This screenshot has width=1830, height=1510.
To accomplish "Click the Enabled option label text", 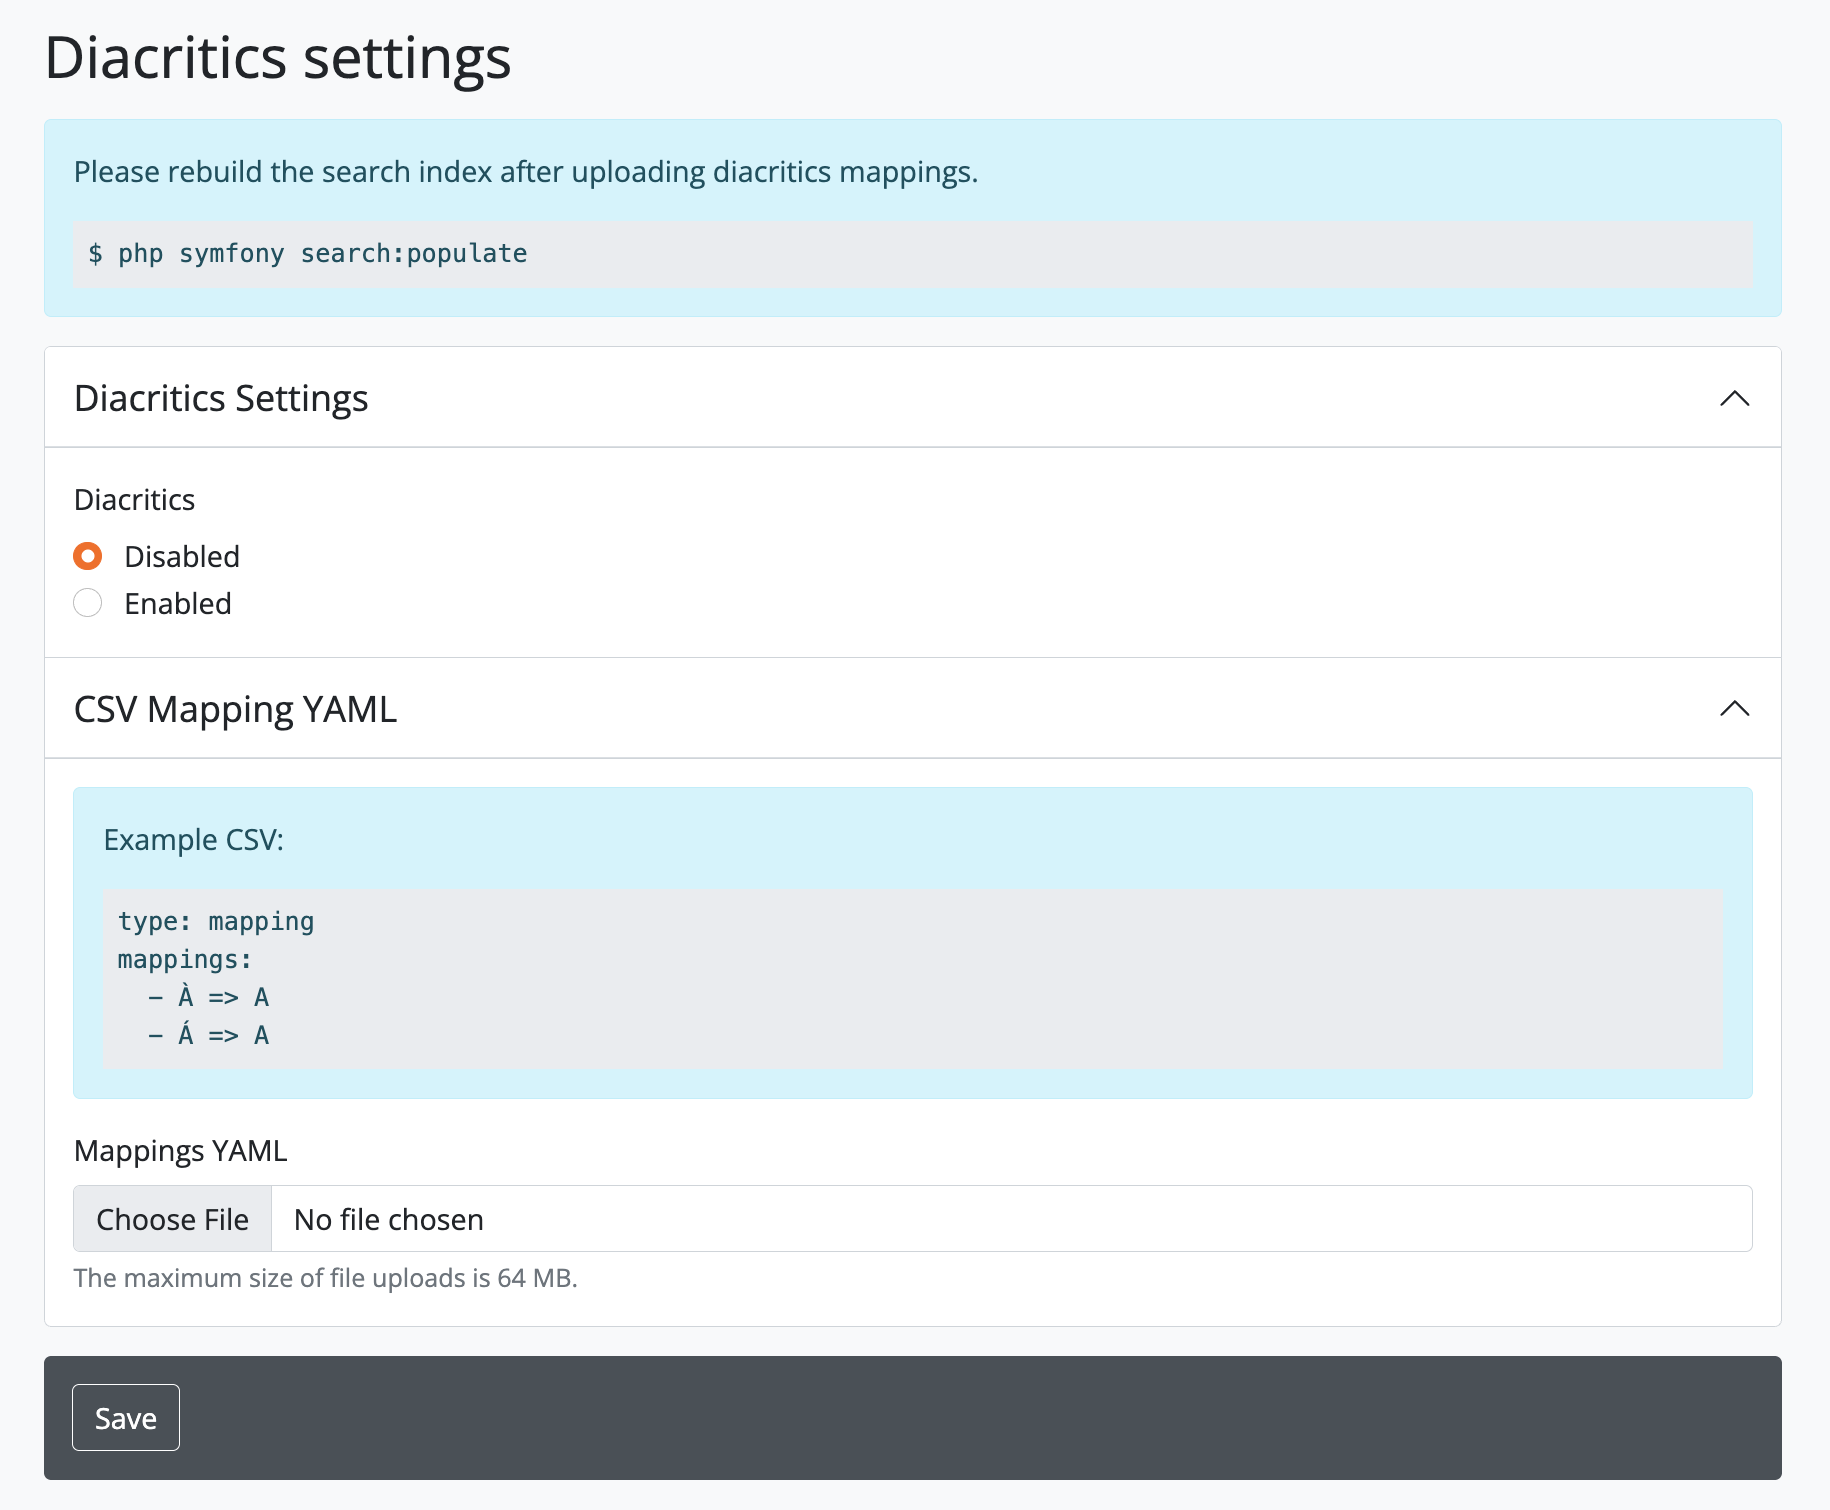I will point(178,604).
